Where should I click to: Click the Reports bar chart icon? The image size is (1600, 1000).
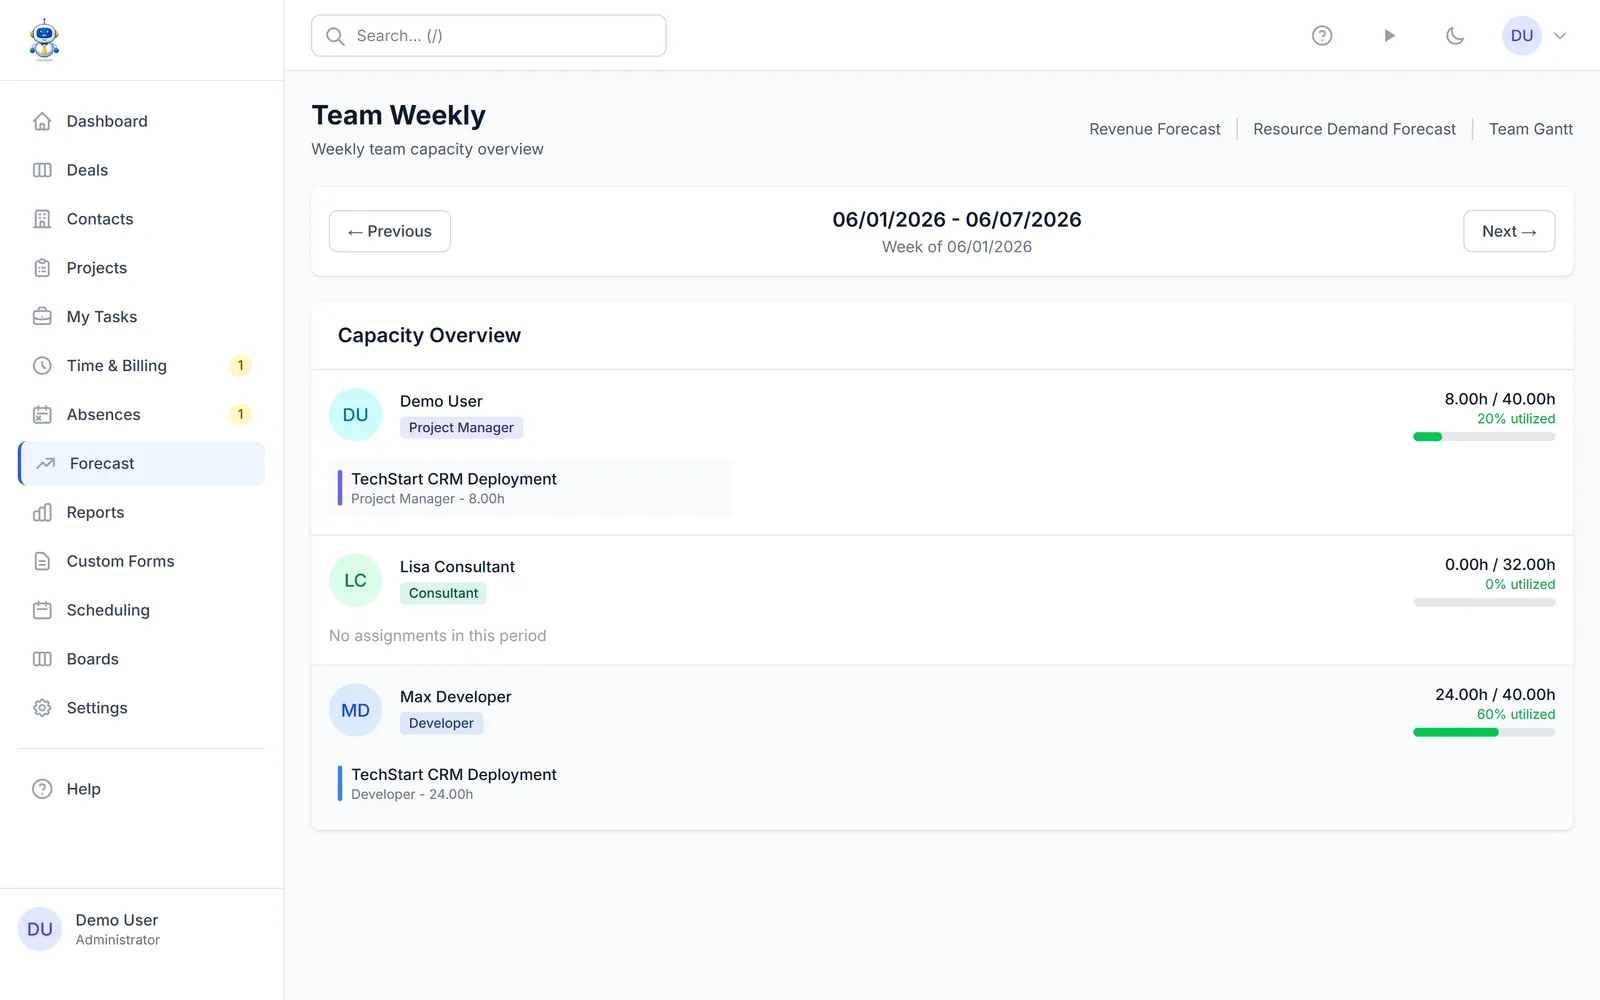click(42, 513)
